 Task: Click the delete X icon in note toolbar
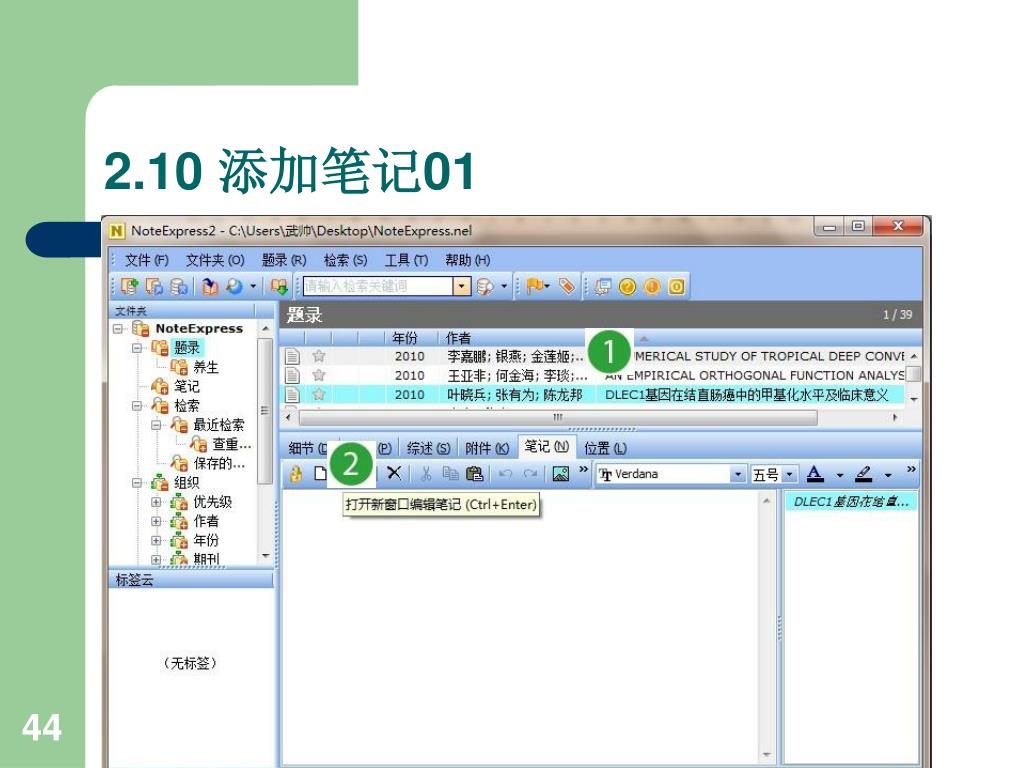pos(394,473)
